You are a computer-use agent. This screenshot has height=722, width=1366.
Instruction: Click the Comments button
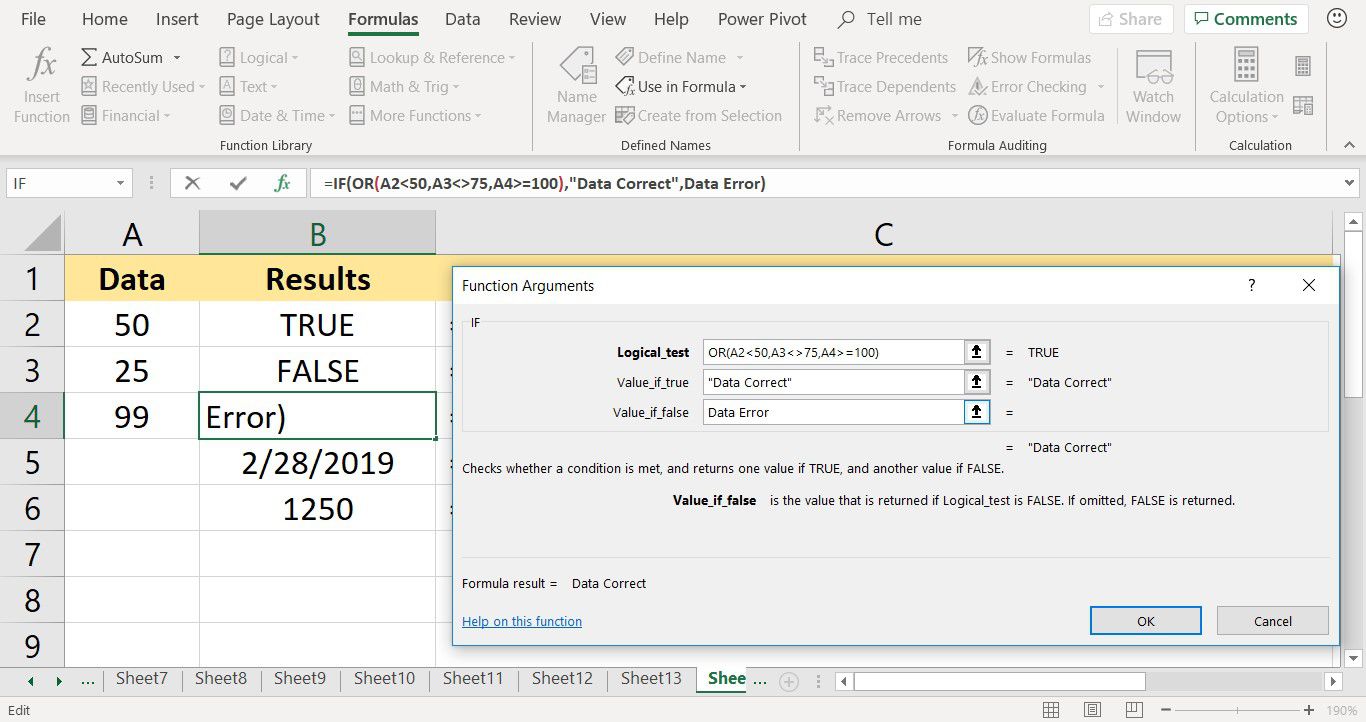click(1245, 19)
